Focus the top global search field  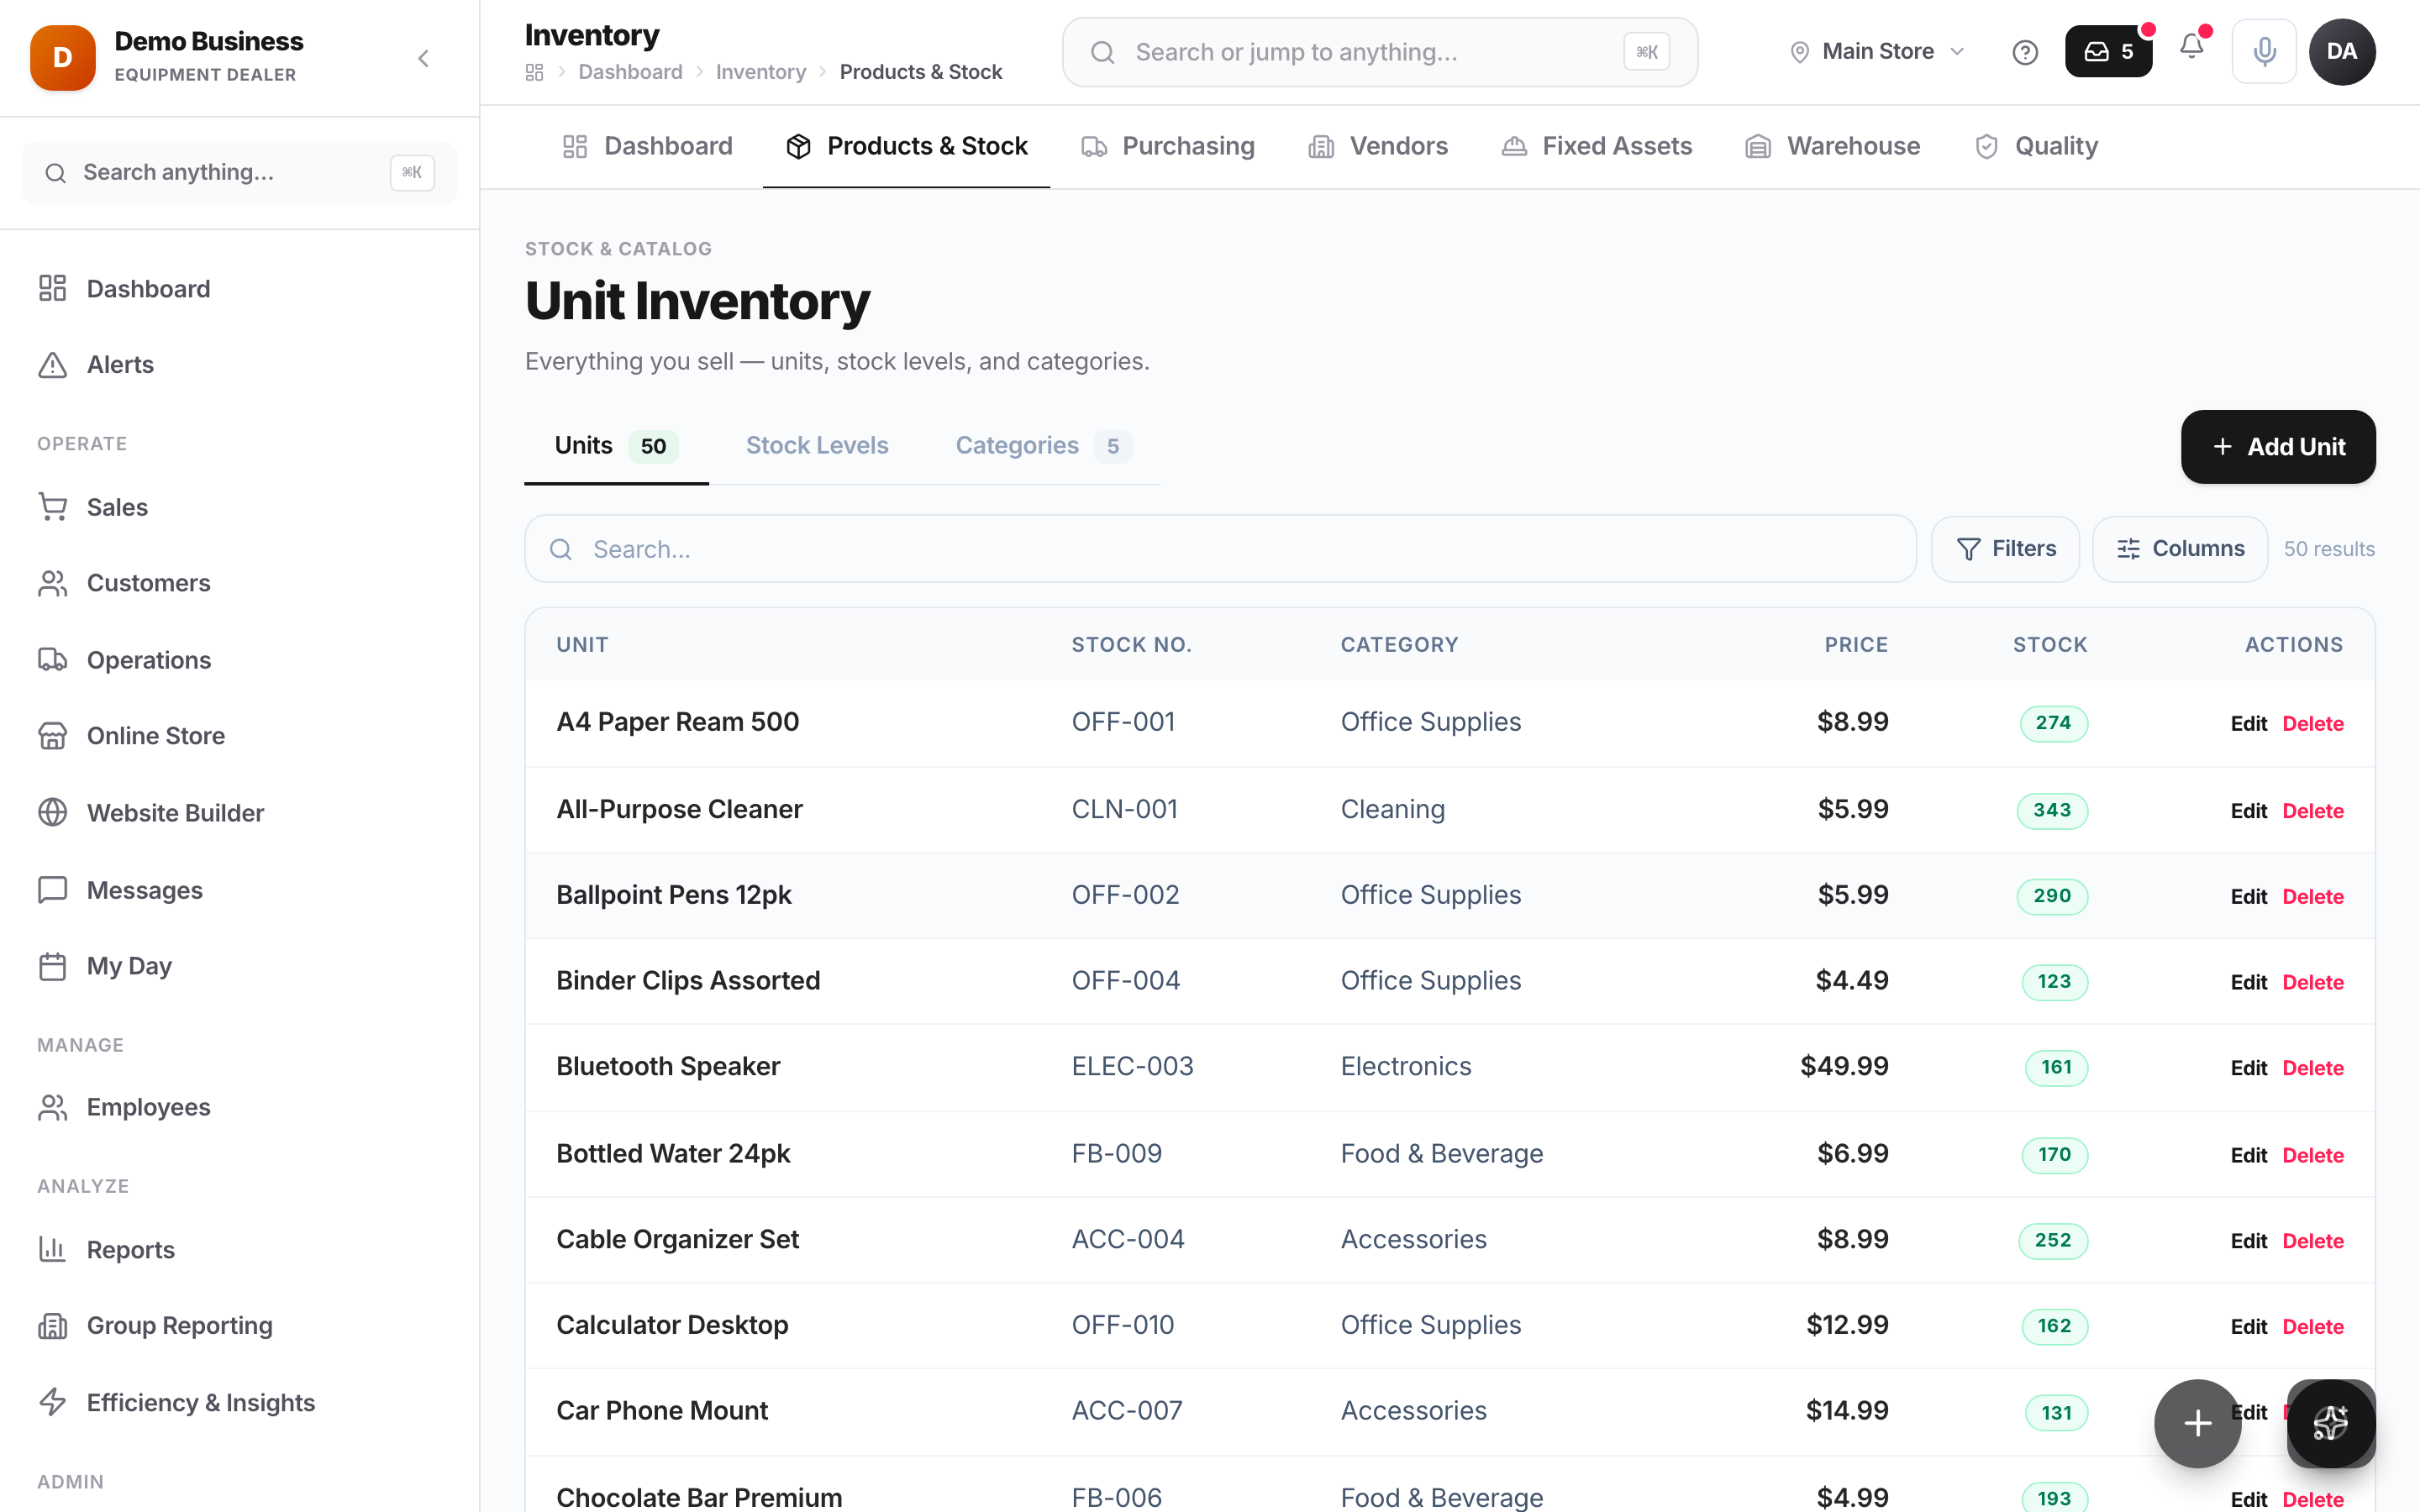coord(1379,52)
